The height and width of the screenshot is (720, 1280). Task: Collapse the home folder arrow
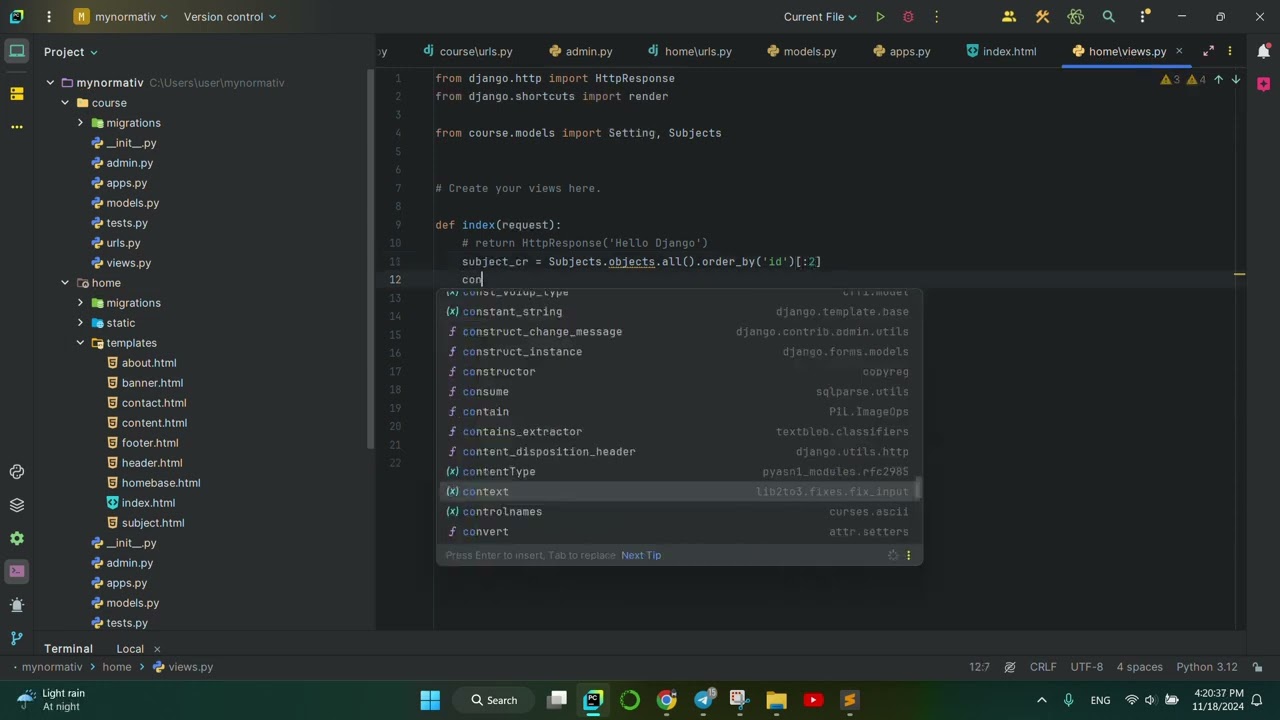coord(65,283)
